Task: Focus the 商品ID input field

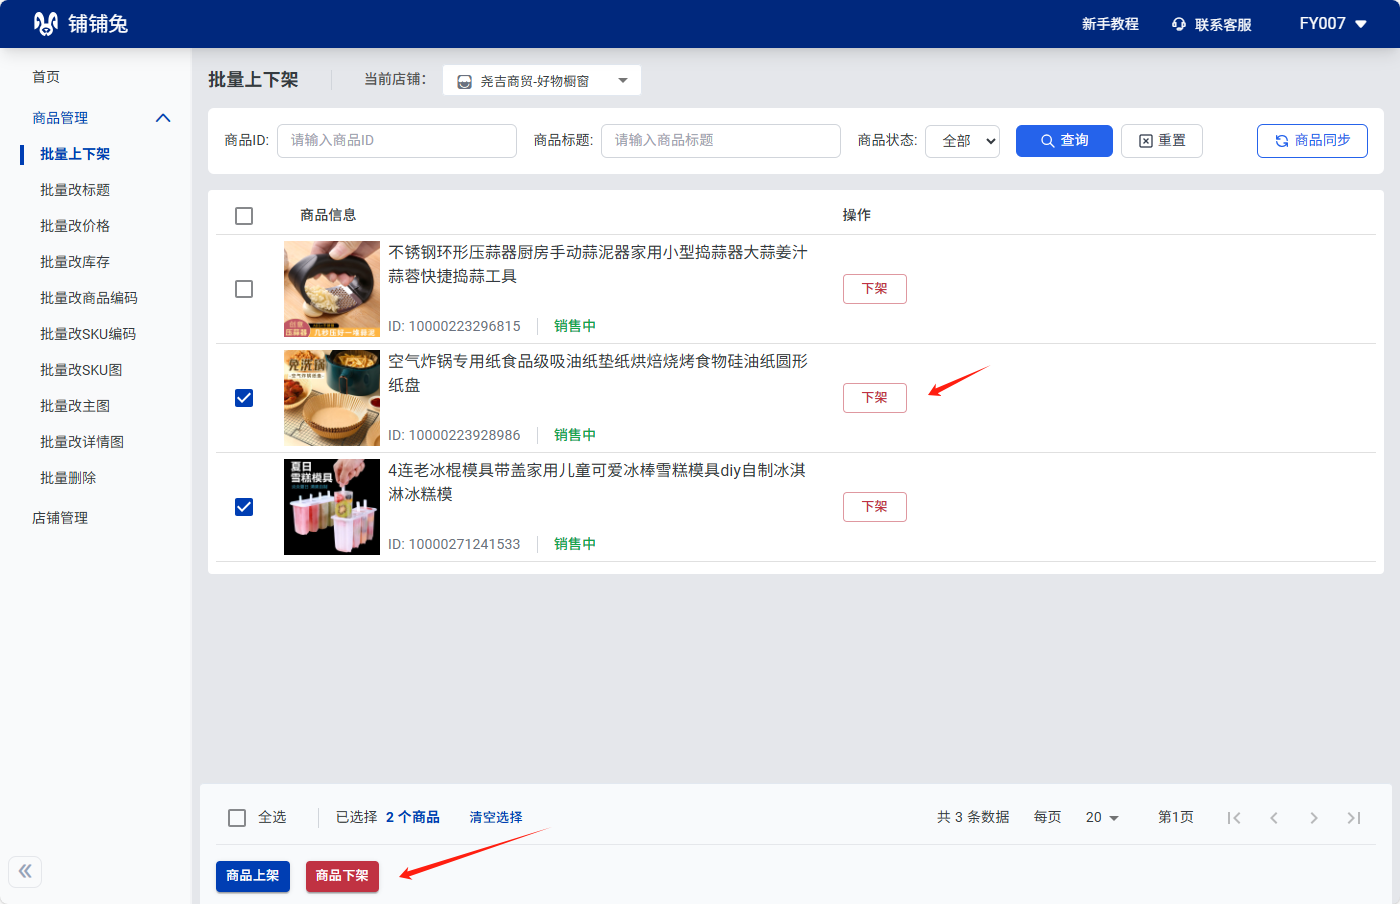Action: point(396,141)
